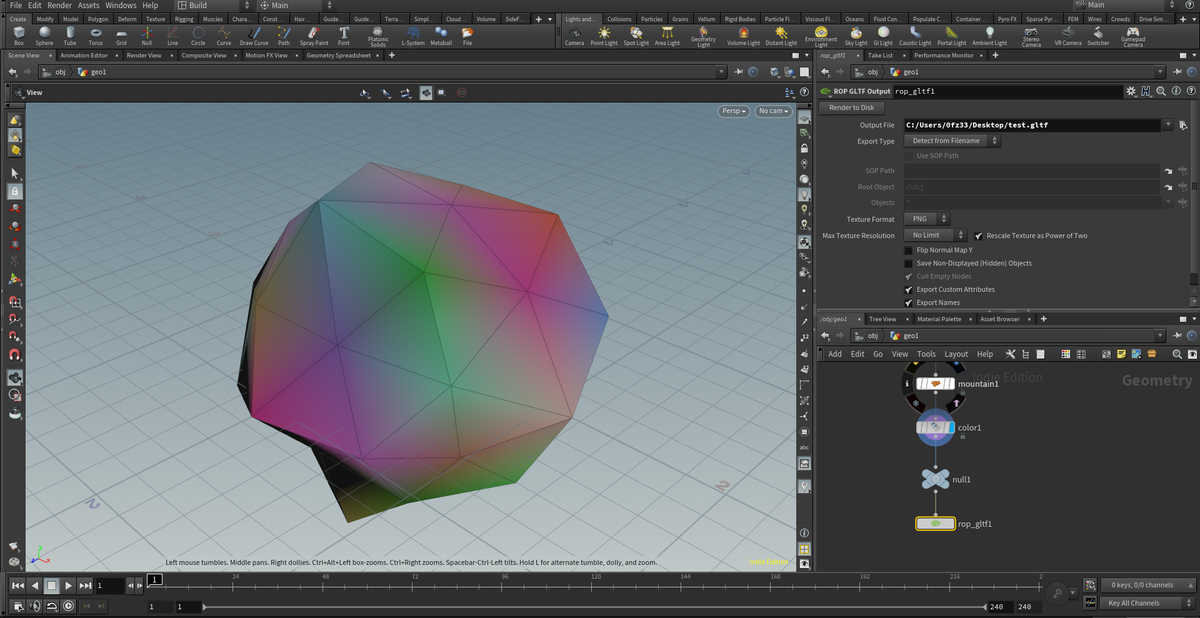Select the mountain1 node

coord(935,384)
